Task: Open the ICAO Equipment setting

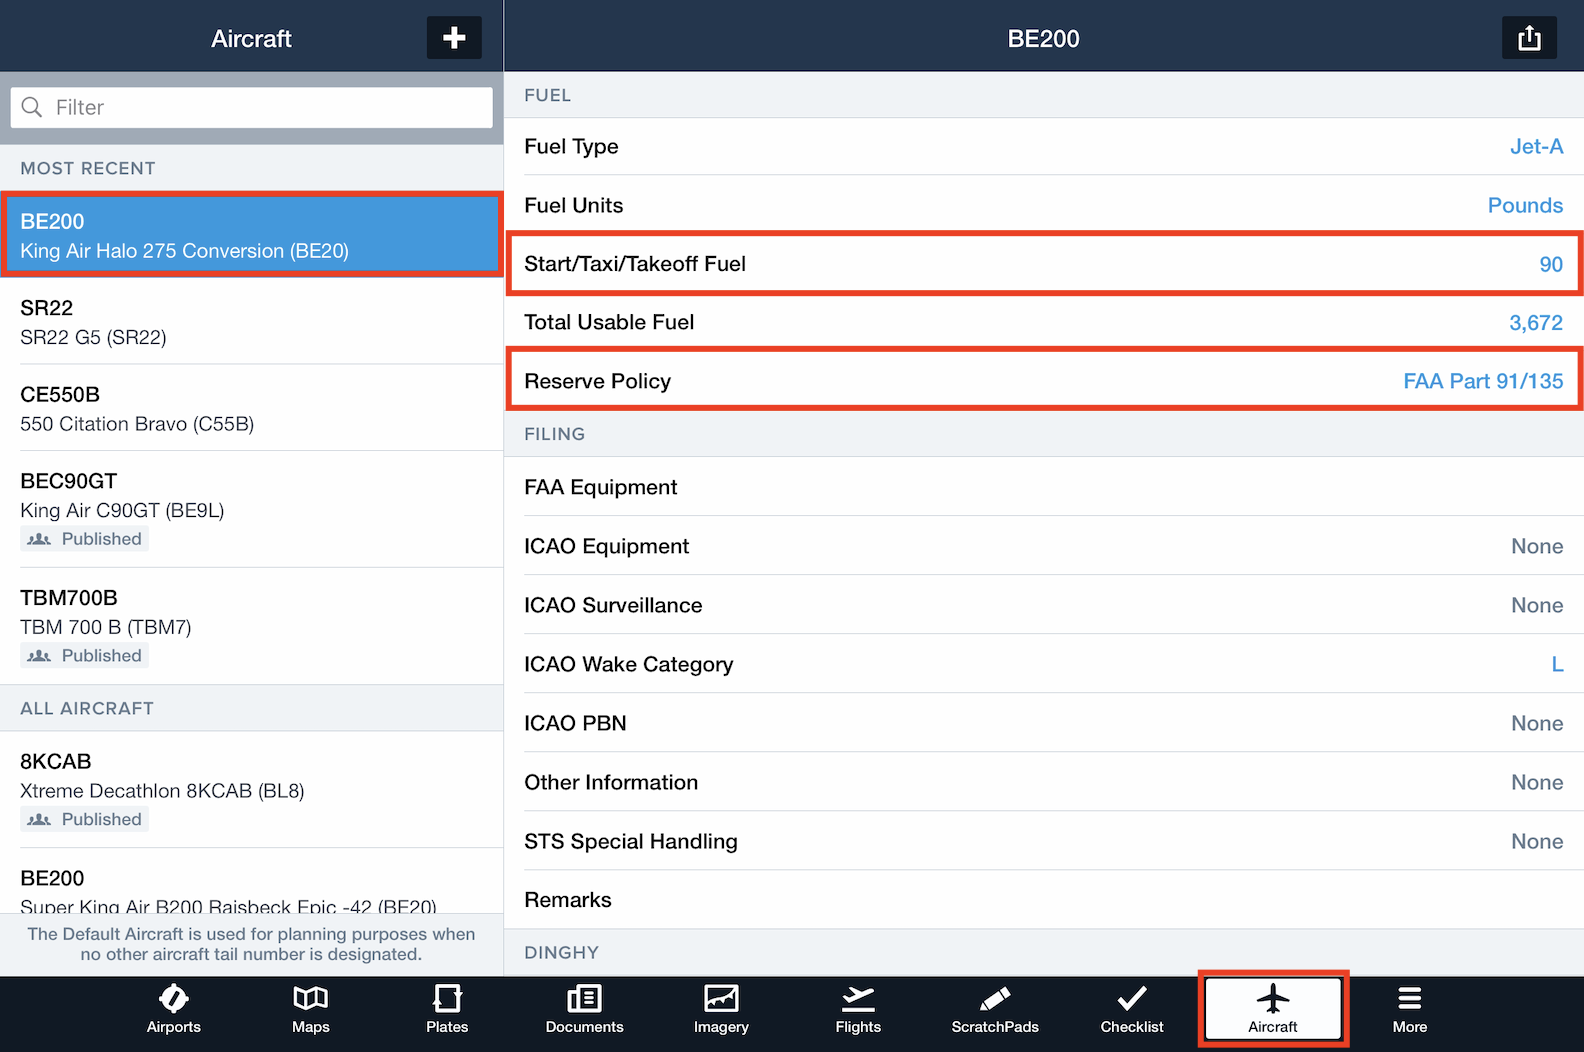Action: tap(1044, 546)
